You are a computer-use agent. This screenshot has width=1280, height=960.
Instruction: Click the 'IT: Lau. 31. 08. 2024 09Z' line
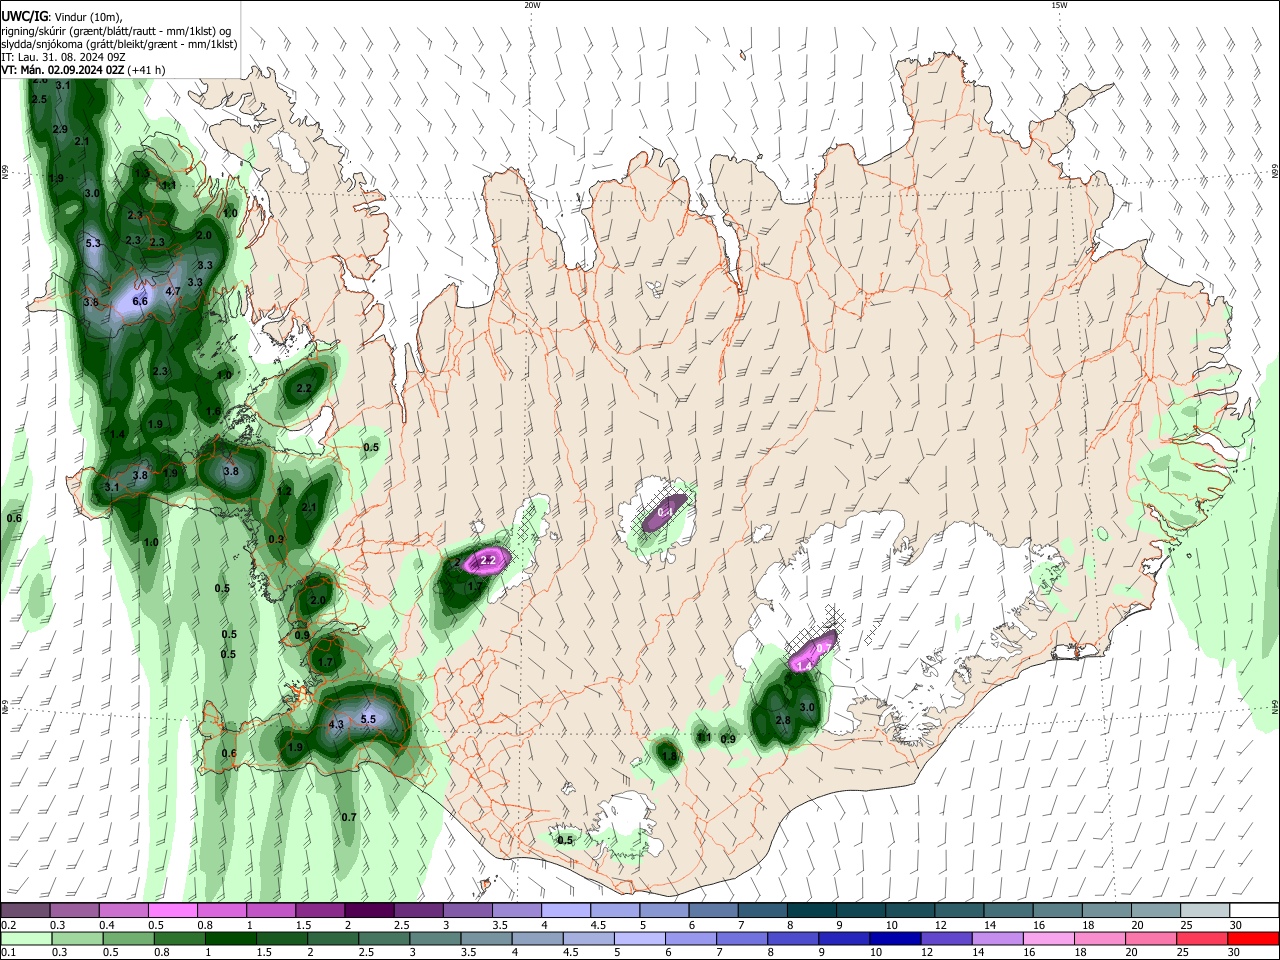[64, 57]
